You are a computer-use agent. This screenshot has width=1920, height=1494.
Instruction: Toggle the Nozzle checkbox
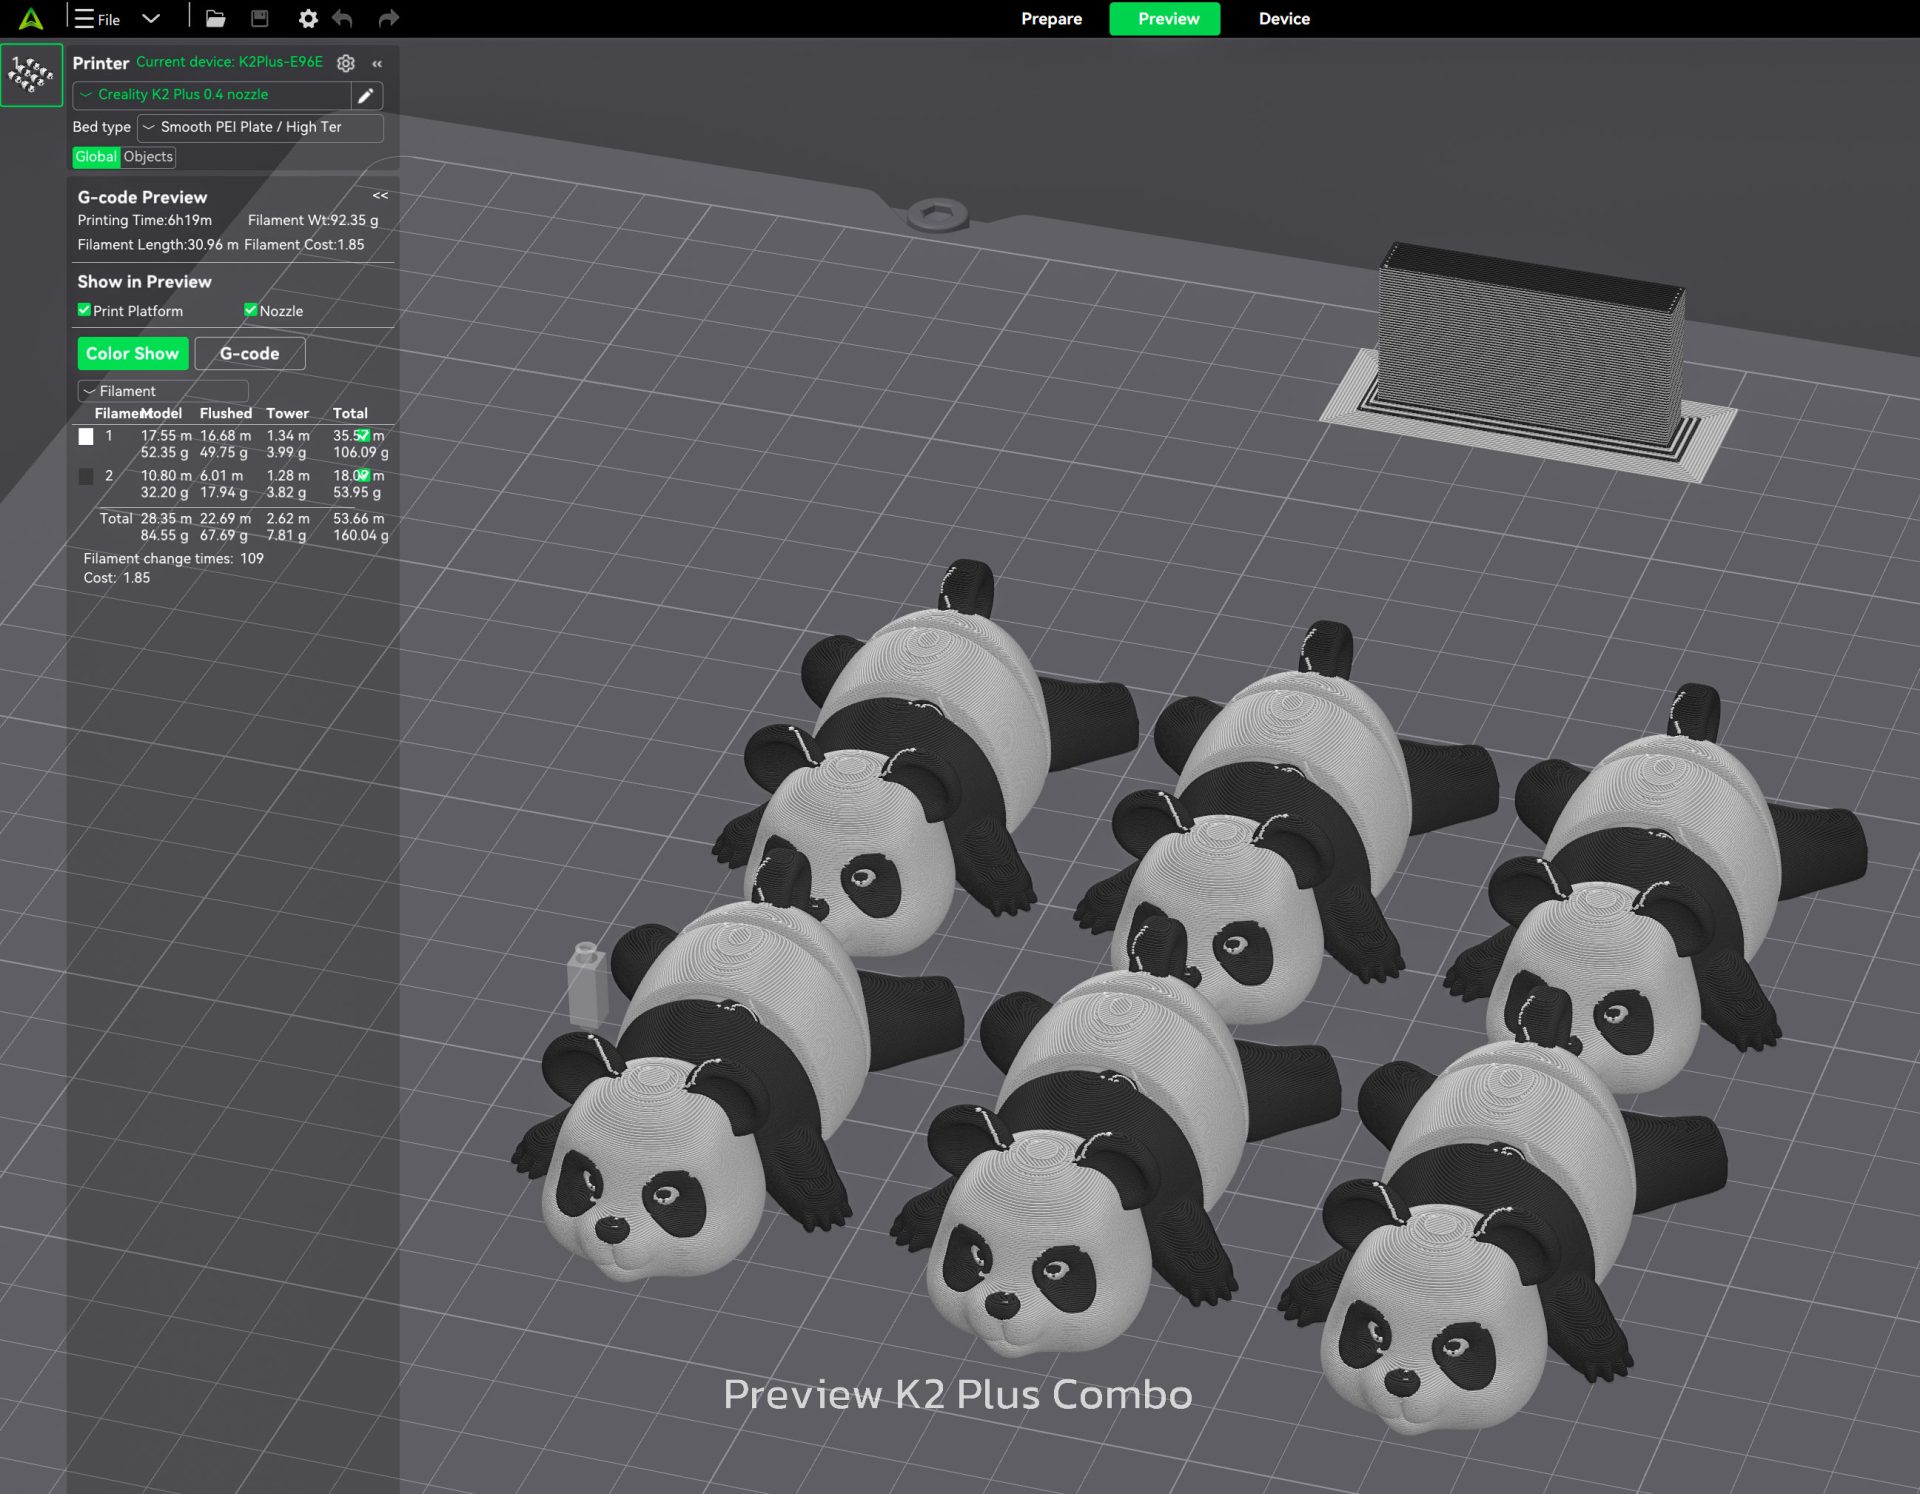tap(250, 310)
